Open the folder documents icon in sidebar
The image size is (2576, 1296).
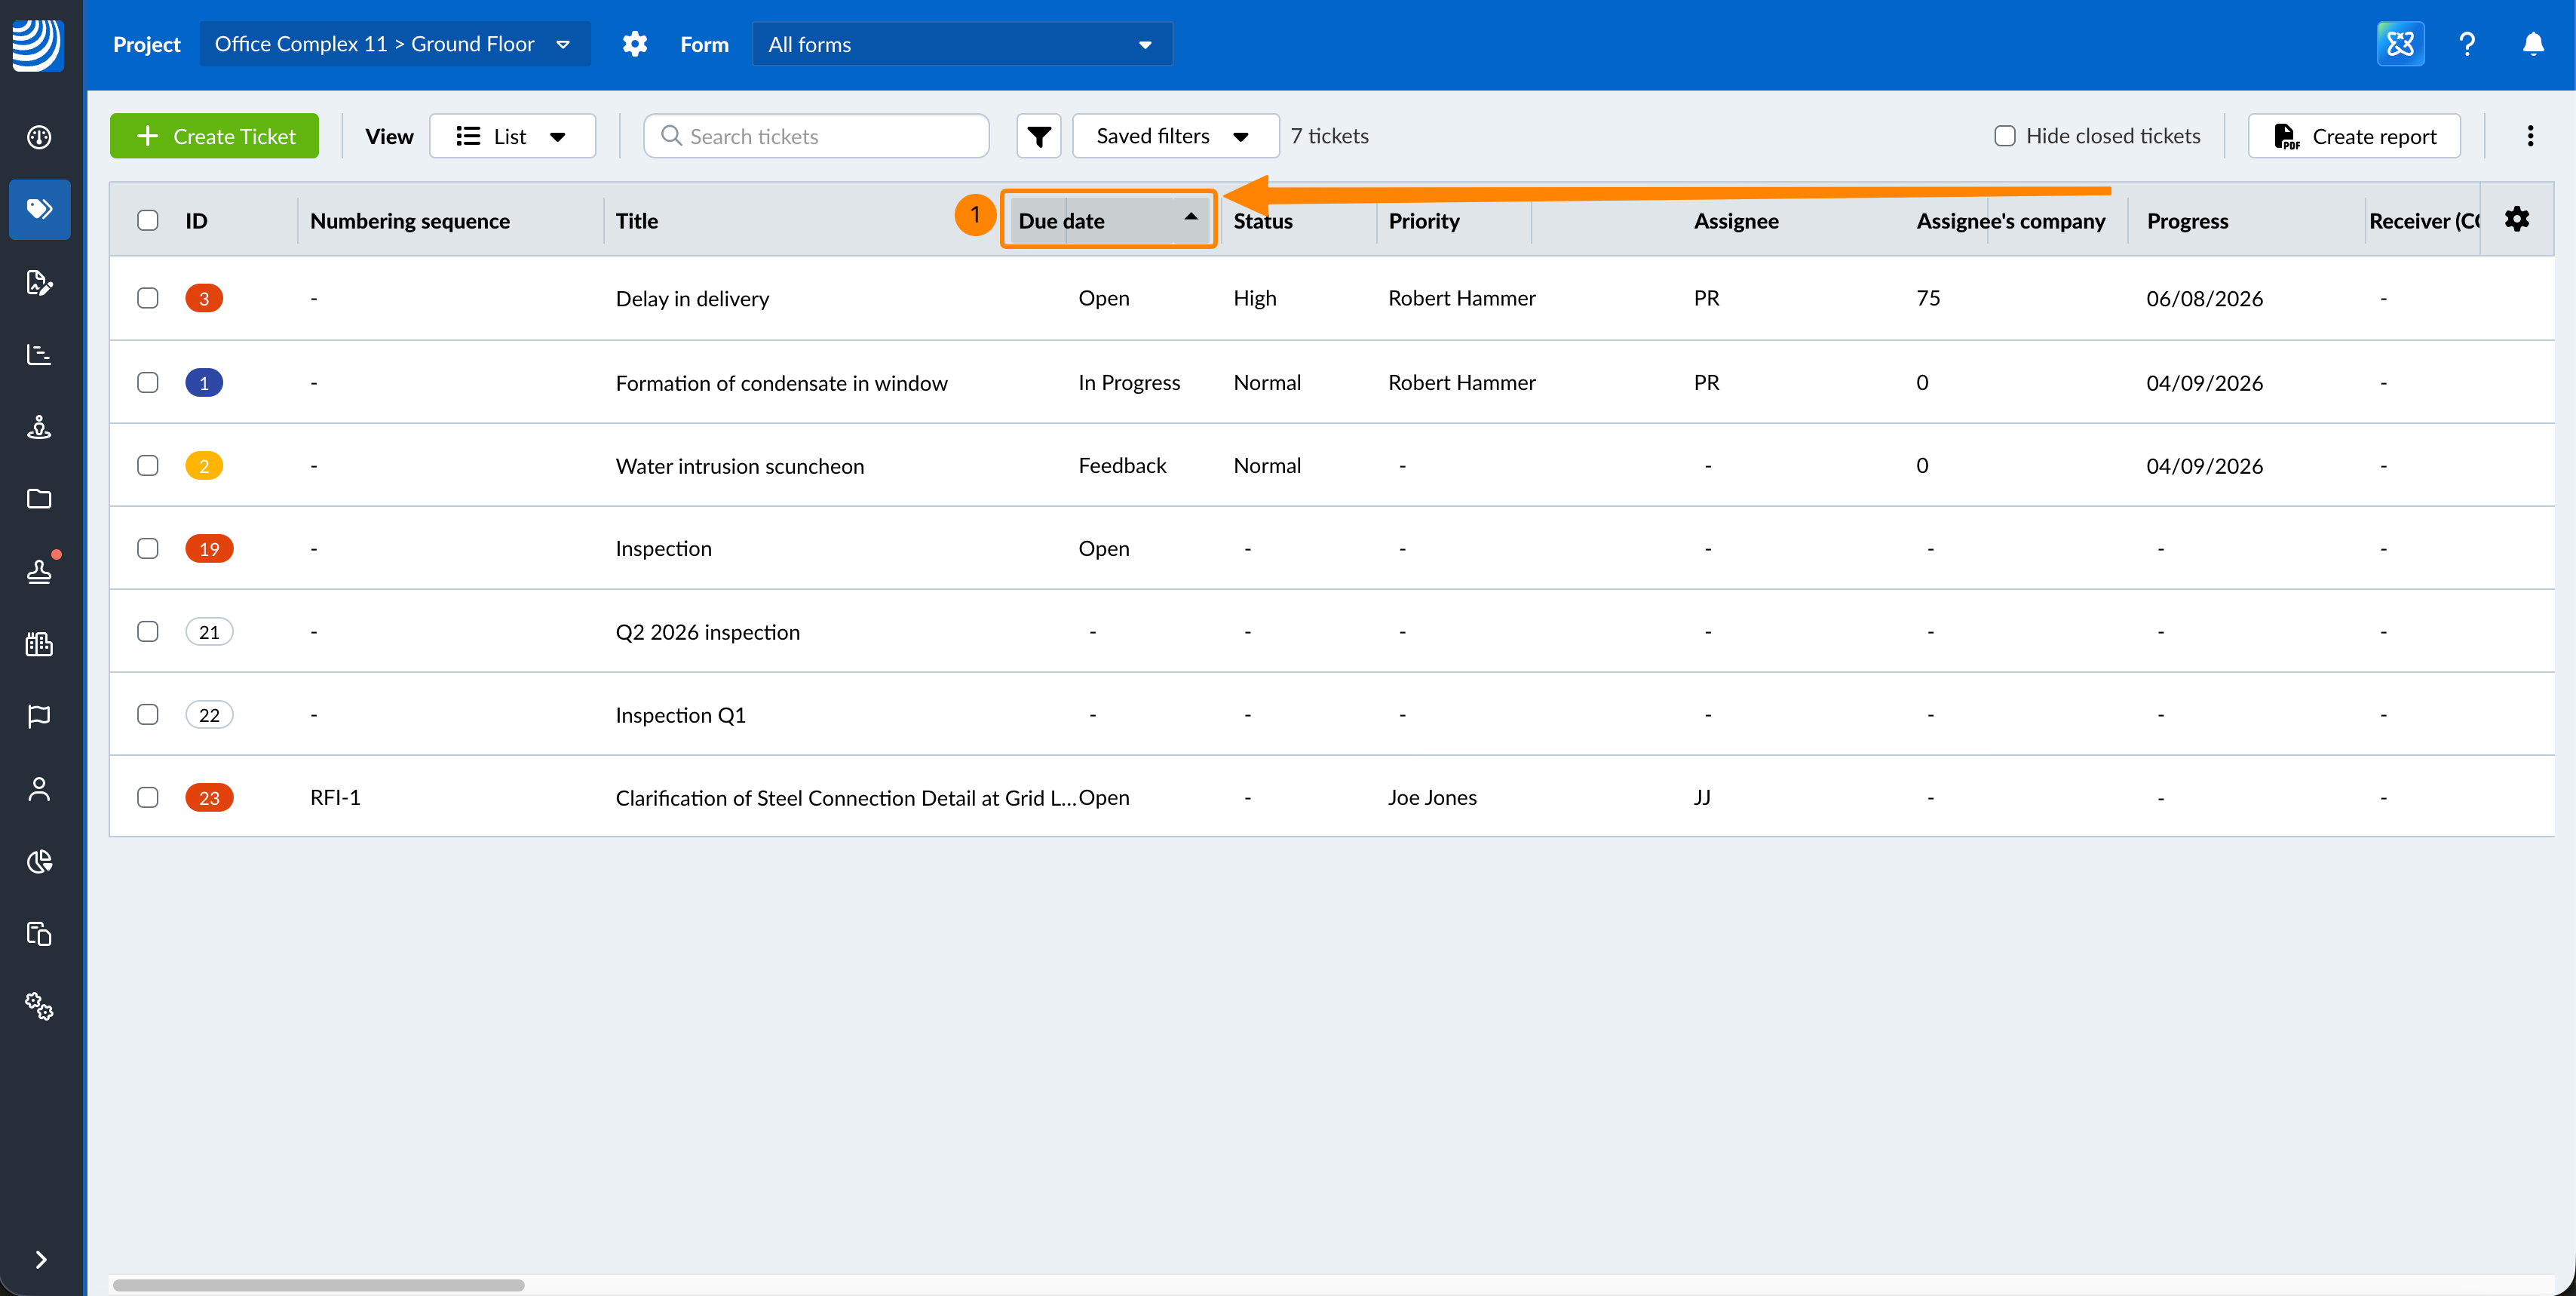[39, 499]
